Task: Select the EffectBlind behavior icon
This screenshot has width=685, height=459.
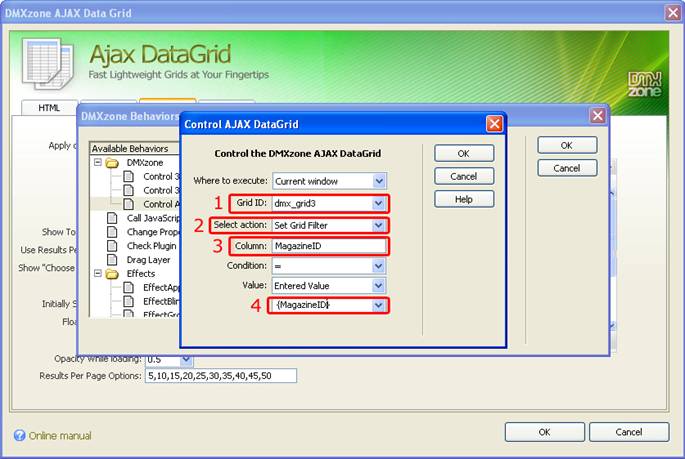Action: tap(128, 301)
